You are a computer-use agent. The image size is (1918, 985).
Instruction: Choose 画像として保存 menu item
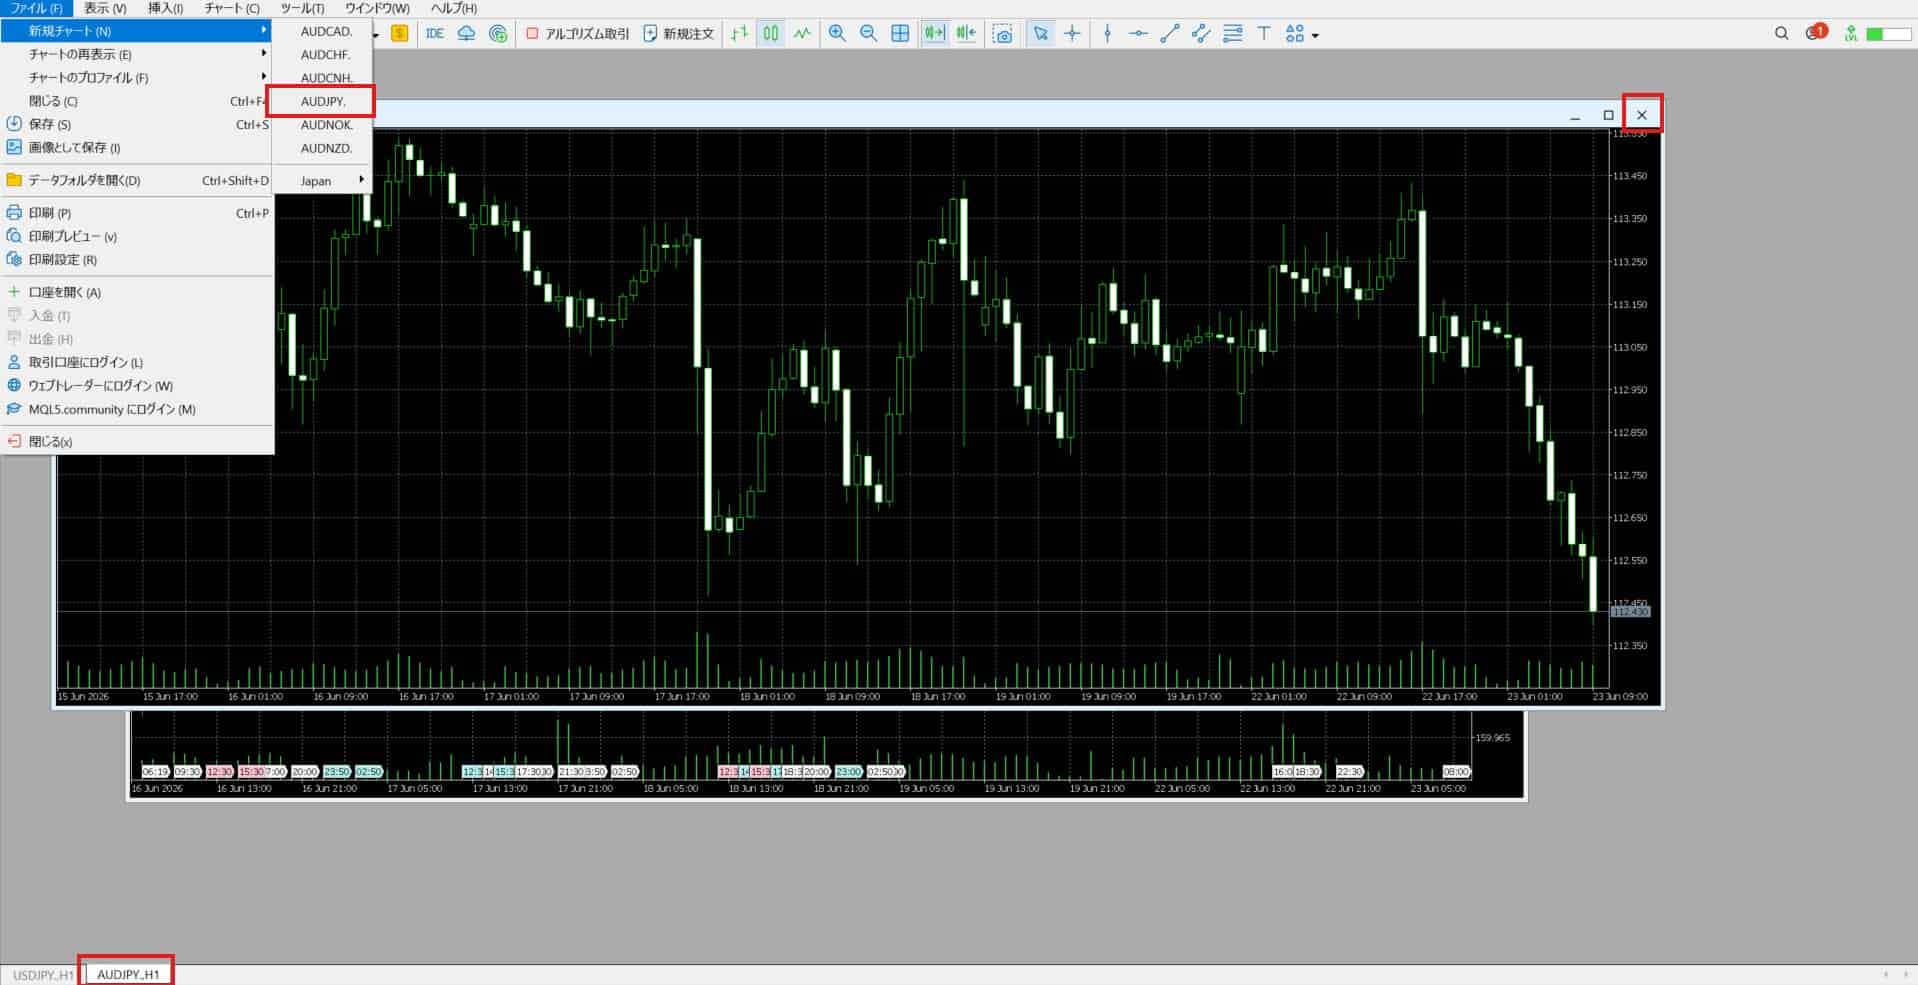point(137,147)
